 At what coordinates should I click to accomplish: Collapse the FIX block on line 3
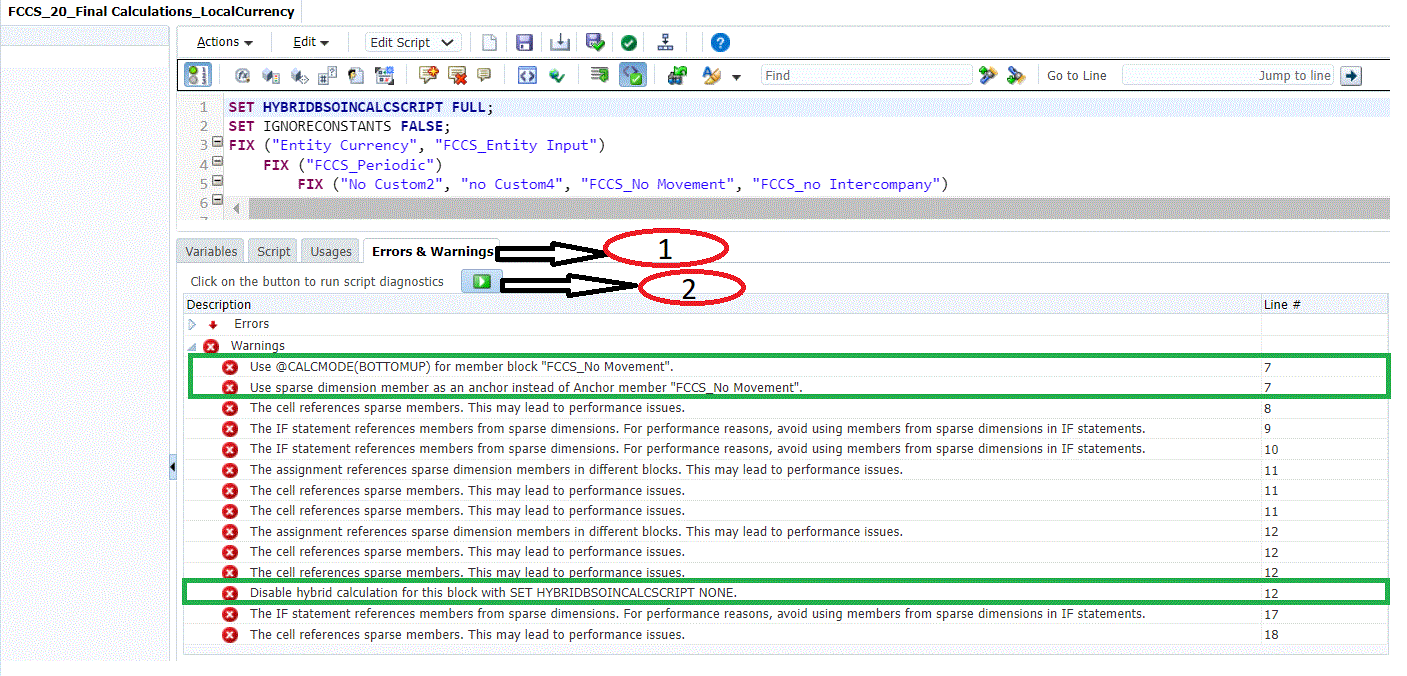(217, 143)
